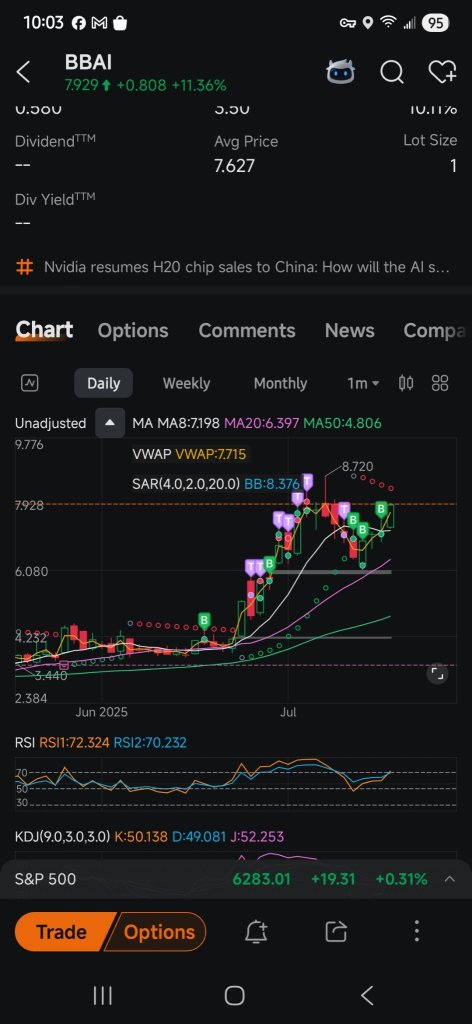472x1024 pixels.
Task: Tap the Div YieldTTM label
Action: coord(55,199)
